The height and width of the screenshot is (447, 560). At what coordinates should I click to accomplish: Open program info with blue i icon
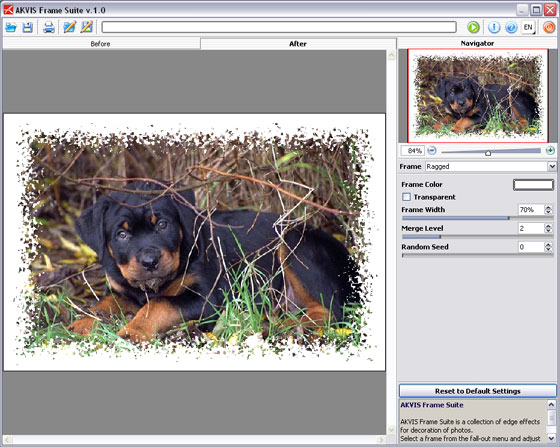pos(494,27)
